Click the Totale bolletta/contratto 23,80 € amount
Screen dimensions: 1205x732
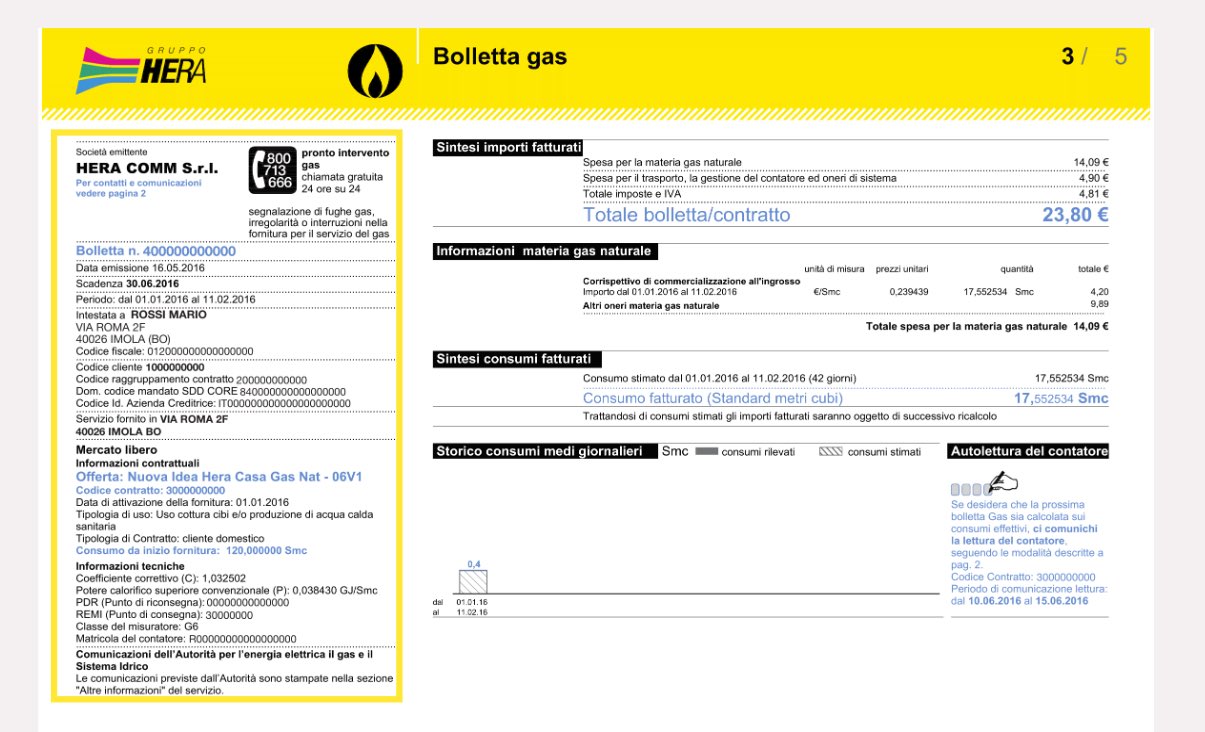[1075, 214]
